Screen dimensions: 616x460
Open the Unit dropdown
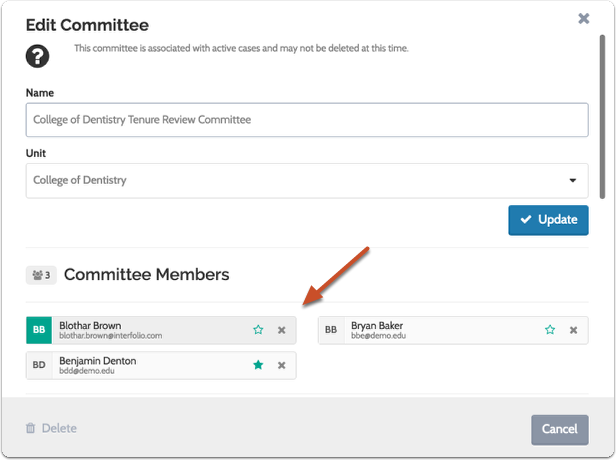click(300, 181)
